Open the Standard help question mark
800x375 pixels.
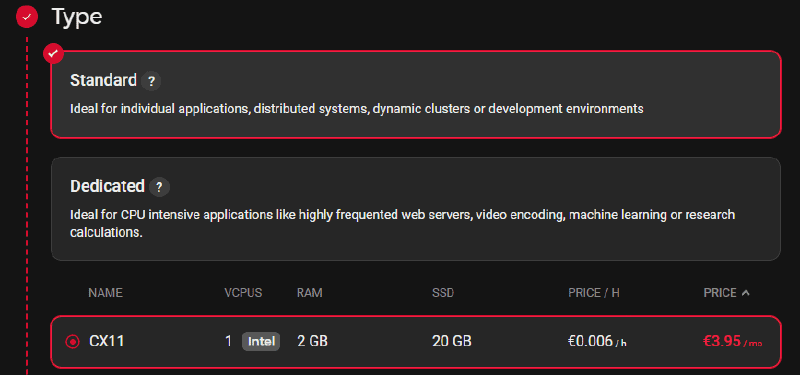(151, 81)
